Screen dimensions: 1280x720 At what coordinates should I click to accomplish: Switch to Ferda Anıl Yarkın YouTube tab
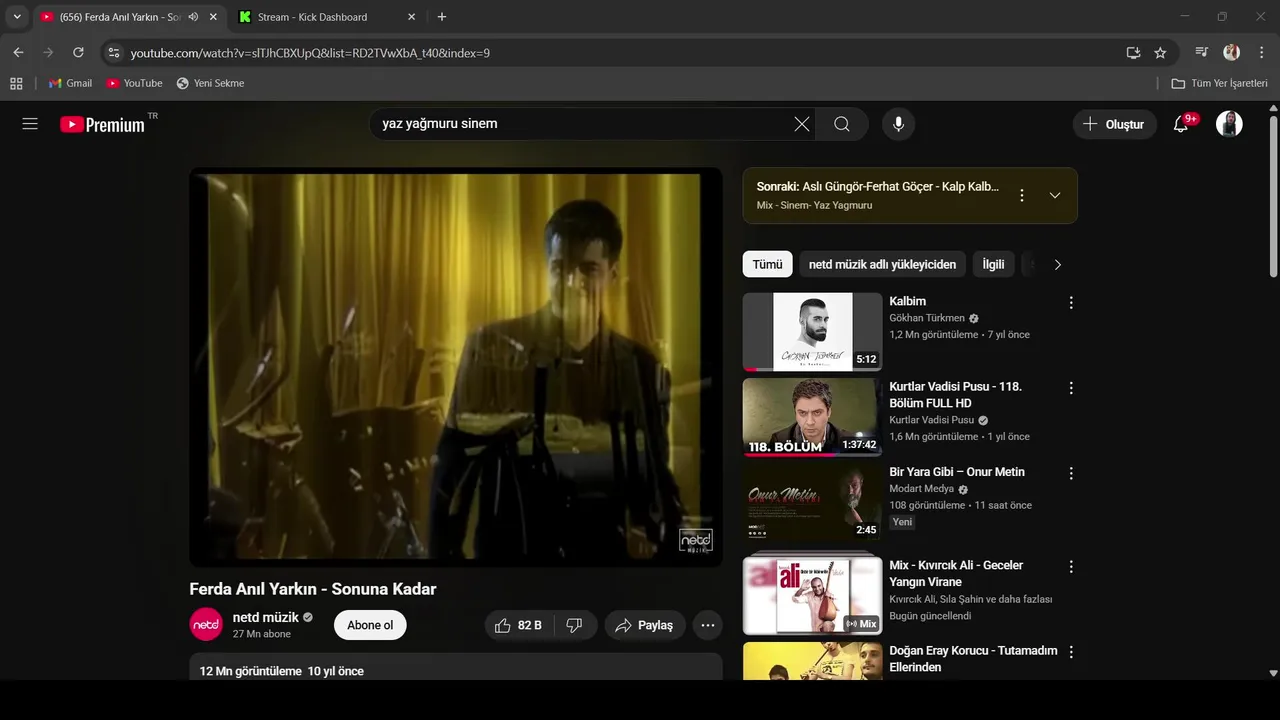tap(120, 17)
